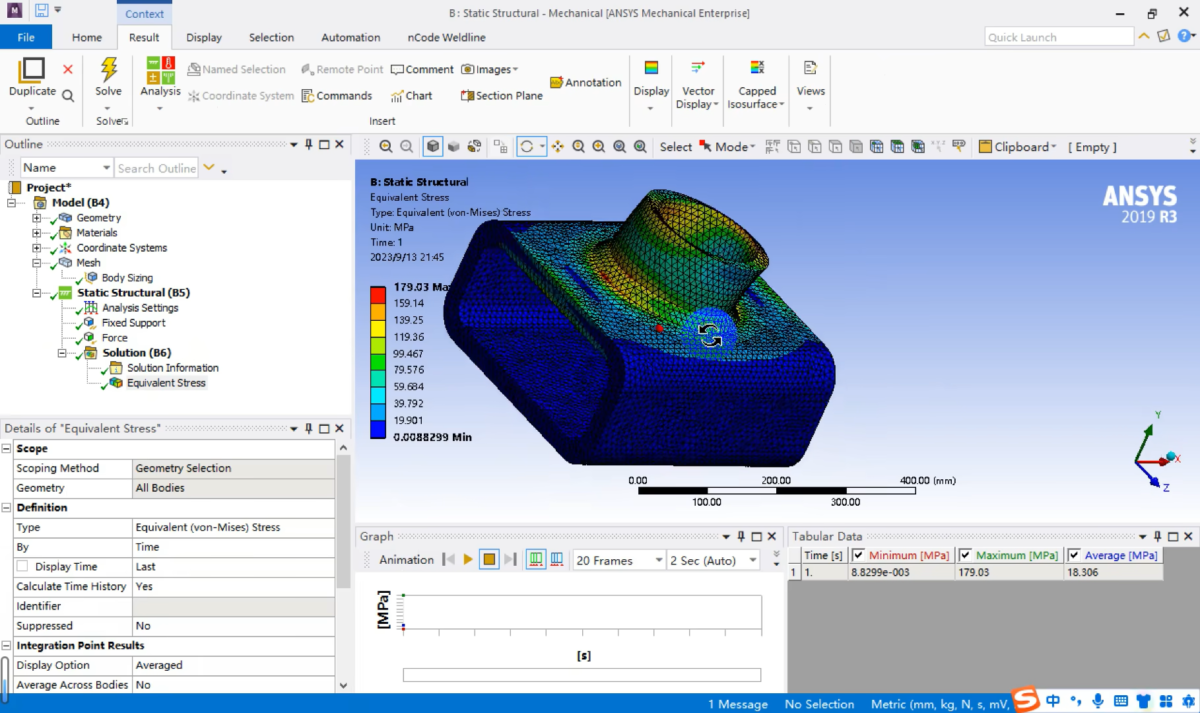This screenshot has width=1200, height=713.
Task: Insert a Comment from the ribbon
Action: pos(422,70)
